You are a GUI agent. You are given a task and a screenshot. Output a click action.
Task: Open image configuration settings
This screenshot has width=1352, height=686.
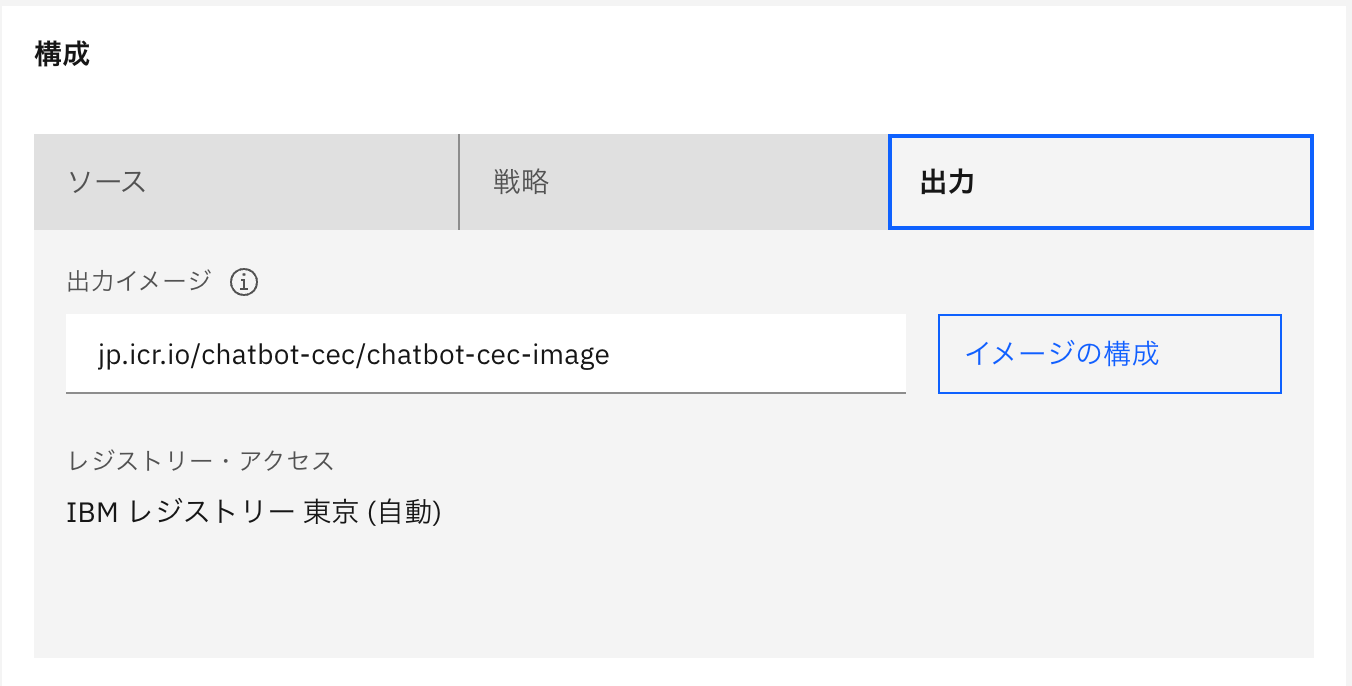point(1109,354)
